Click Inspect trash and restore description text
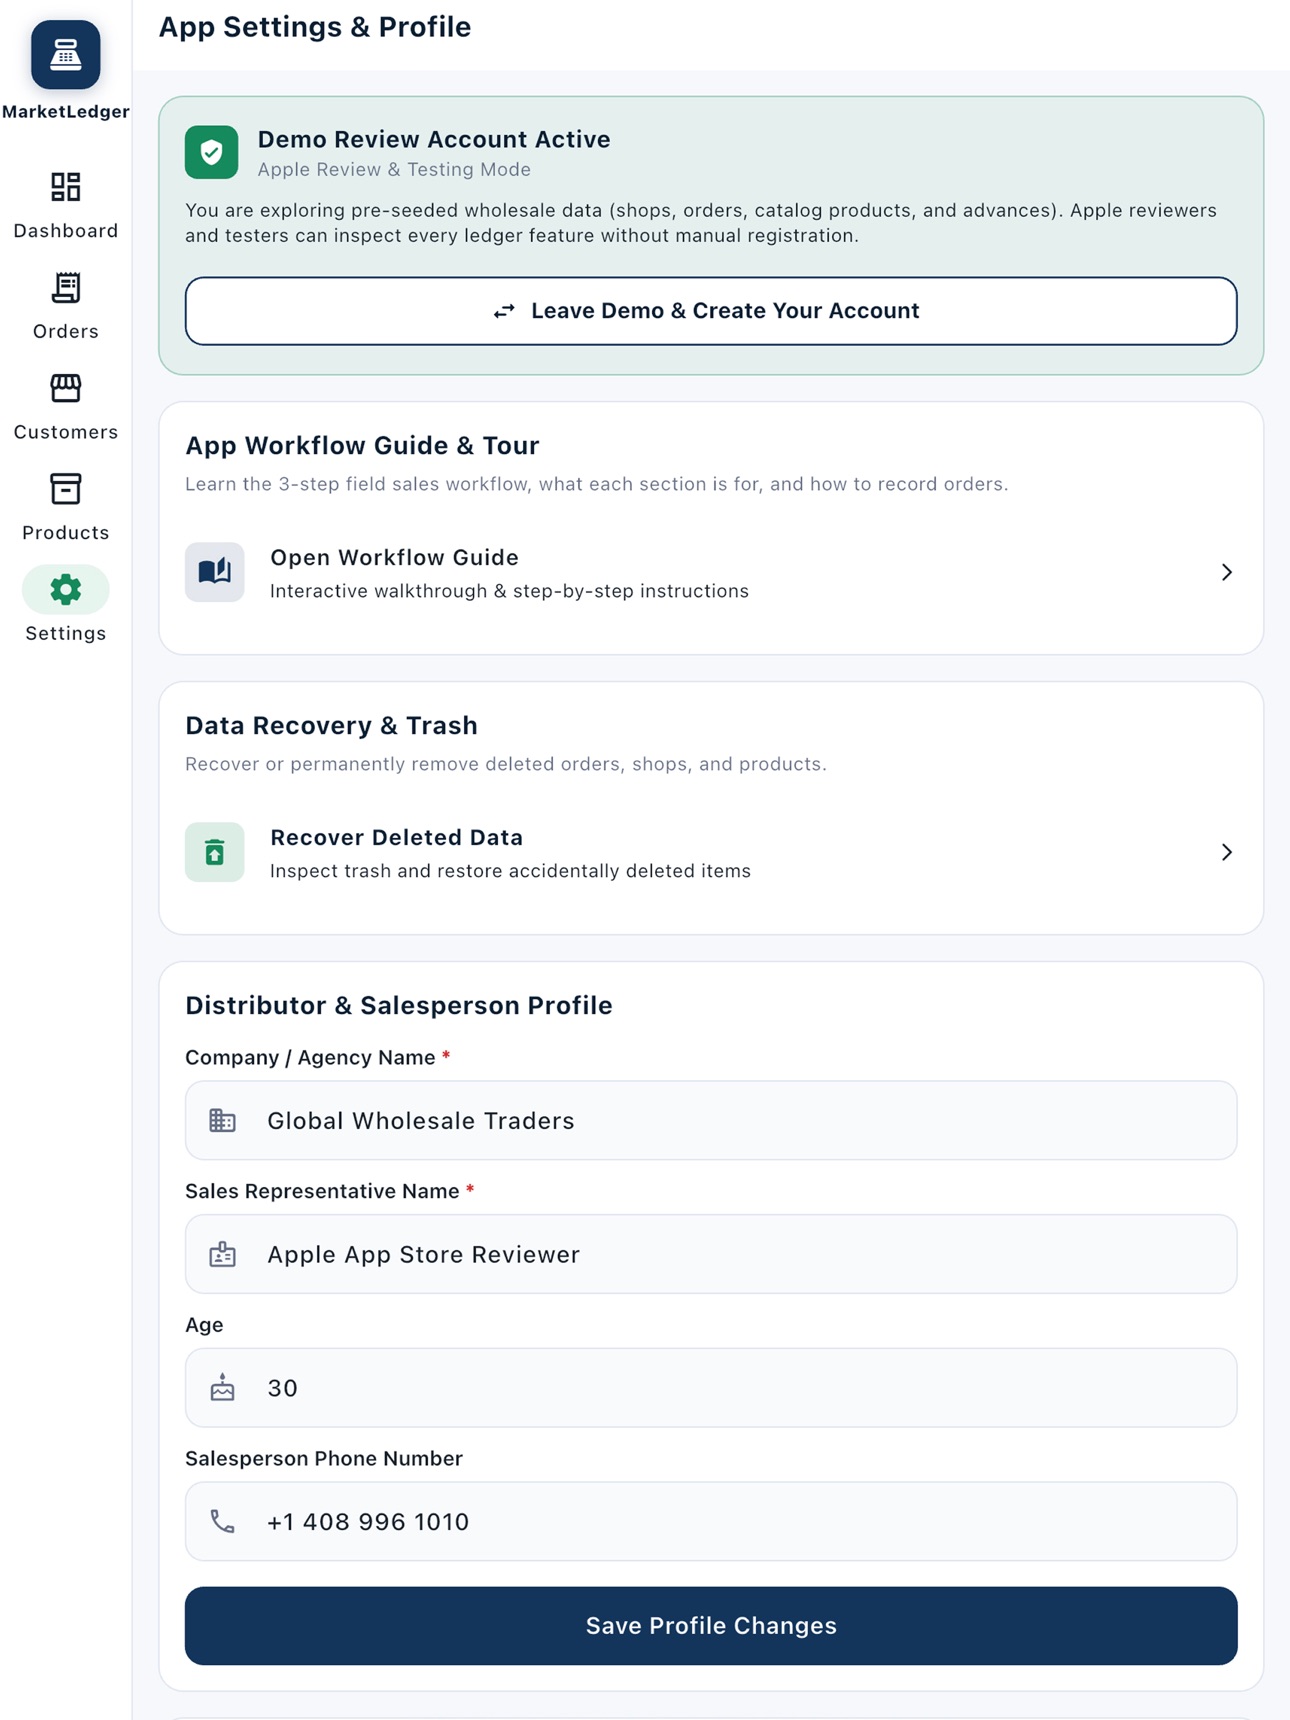1290x1720 pixels. point(510,871)
